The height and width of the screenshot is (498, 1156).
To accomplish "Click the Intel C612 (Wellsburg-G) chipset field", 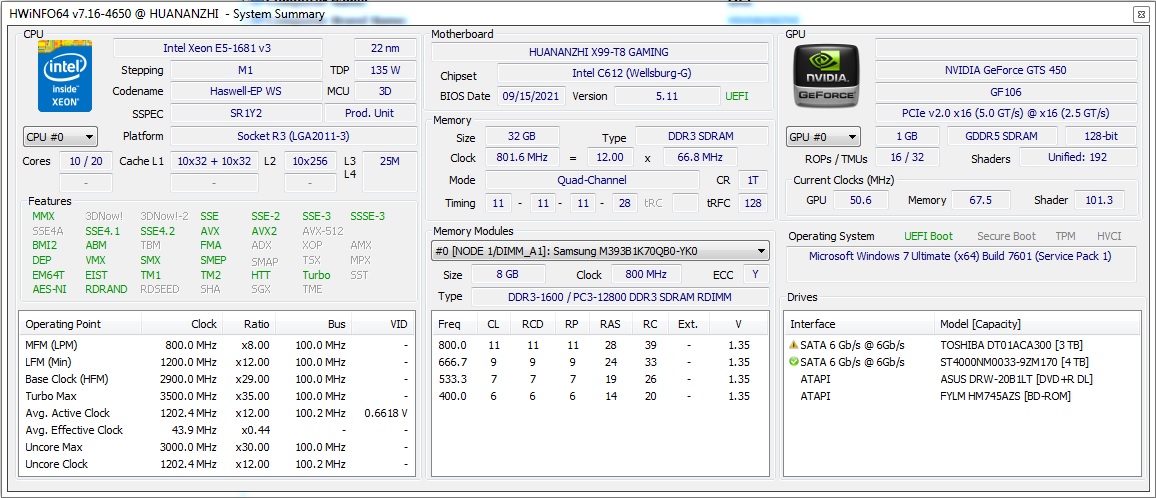I will pyautogui.click(x=632, y=74).
